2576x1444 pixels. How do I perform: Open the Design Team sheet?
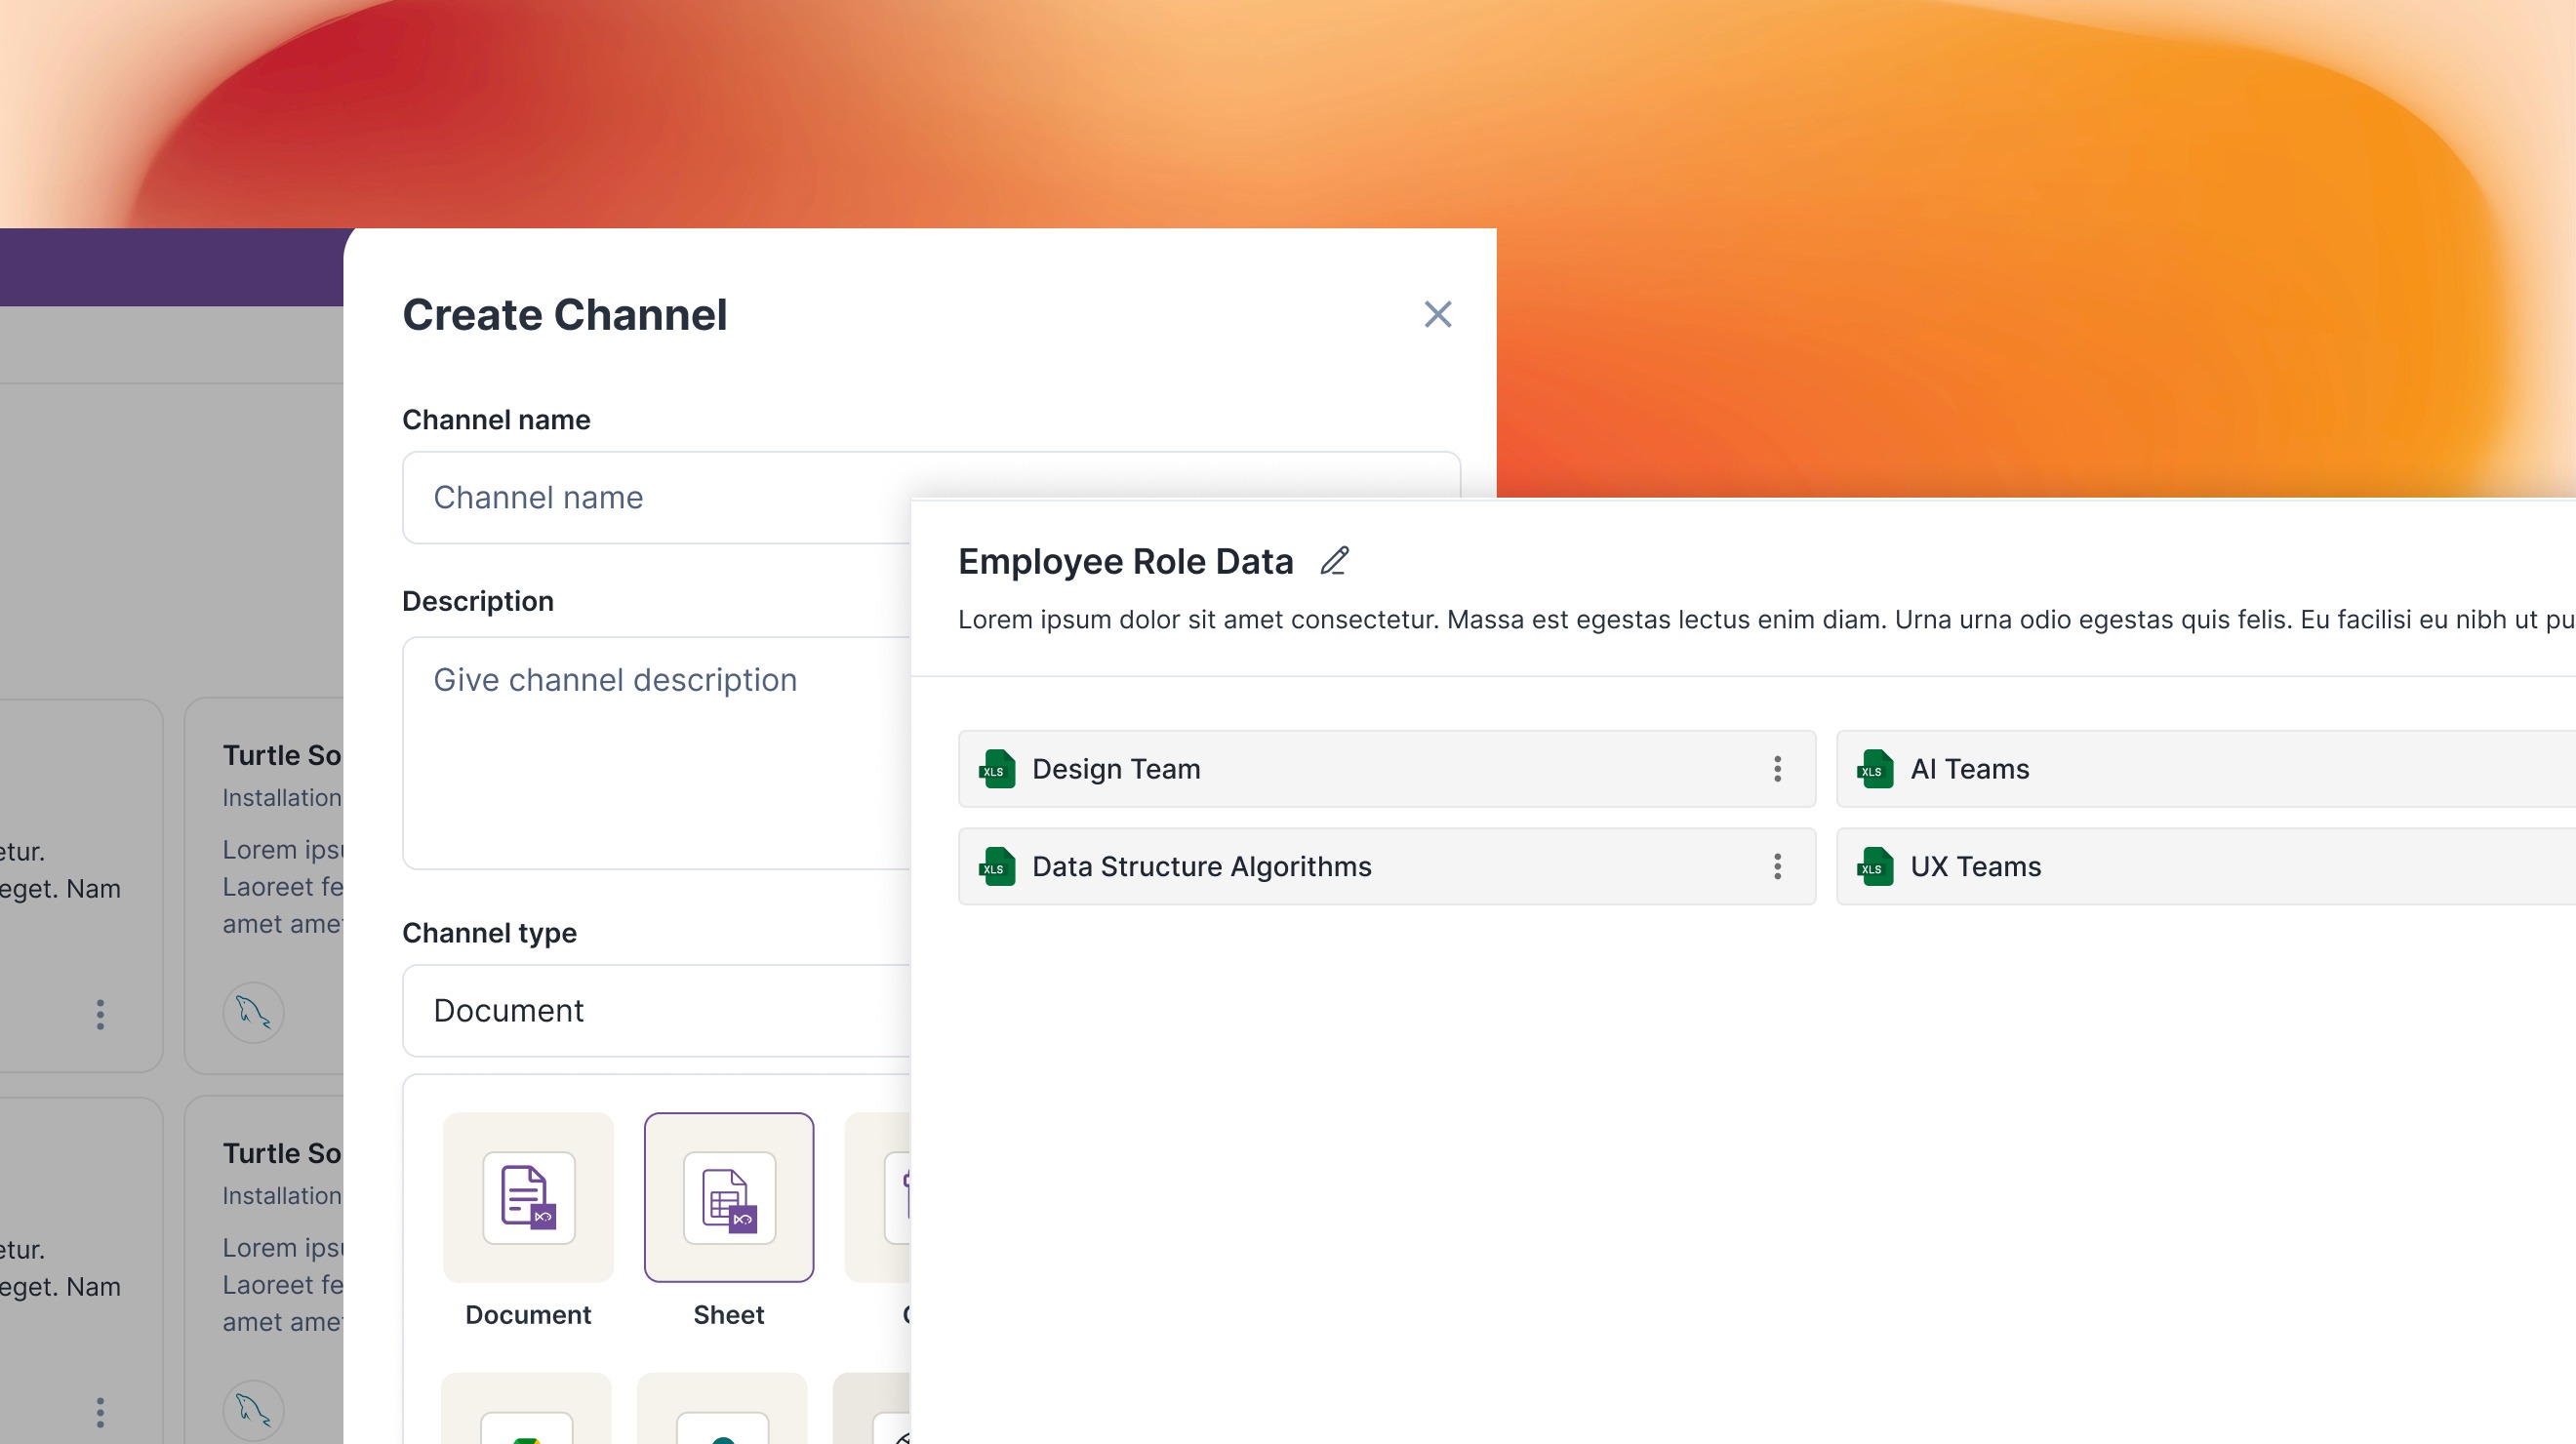click(1386, 769)
